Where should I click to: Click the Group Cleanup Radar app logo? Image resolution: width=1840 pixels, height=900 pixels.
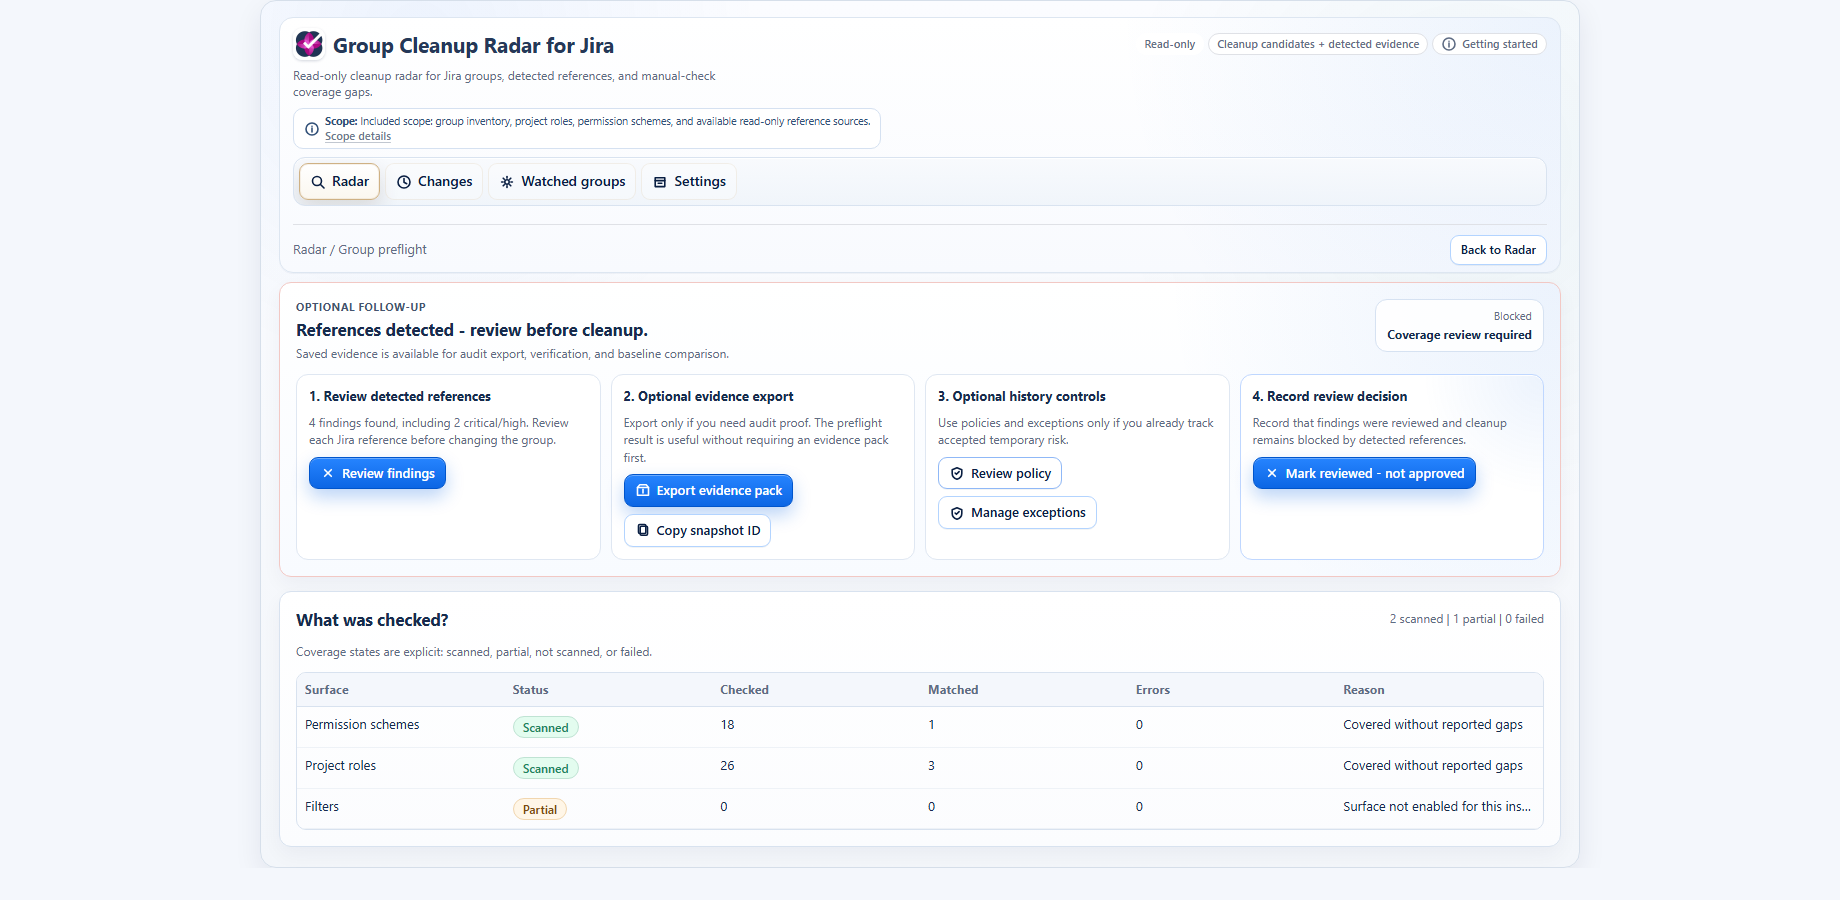coord(309,44)
